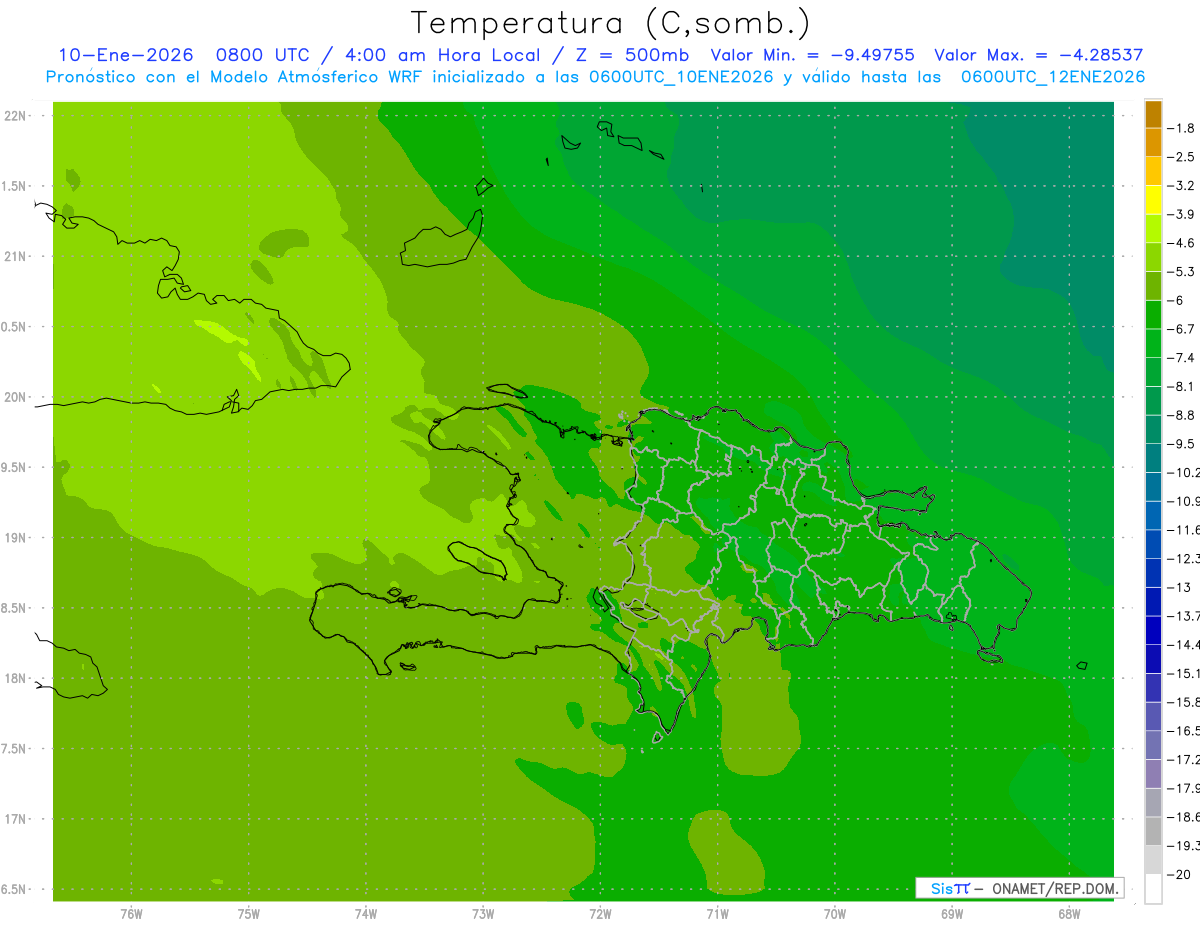Click the '18N' latitude label
The width and height of the screenshot is (1200, 927).
(15, 678)
